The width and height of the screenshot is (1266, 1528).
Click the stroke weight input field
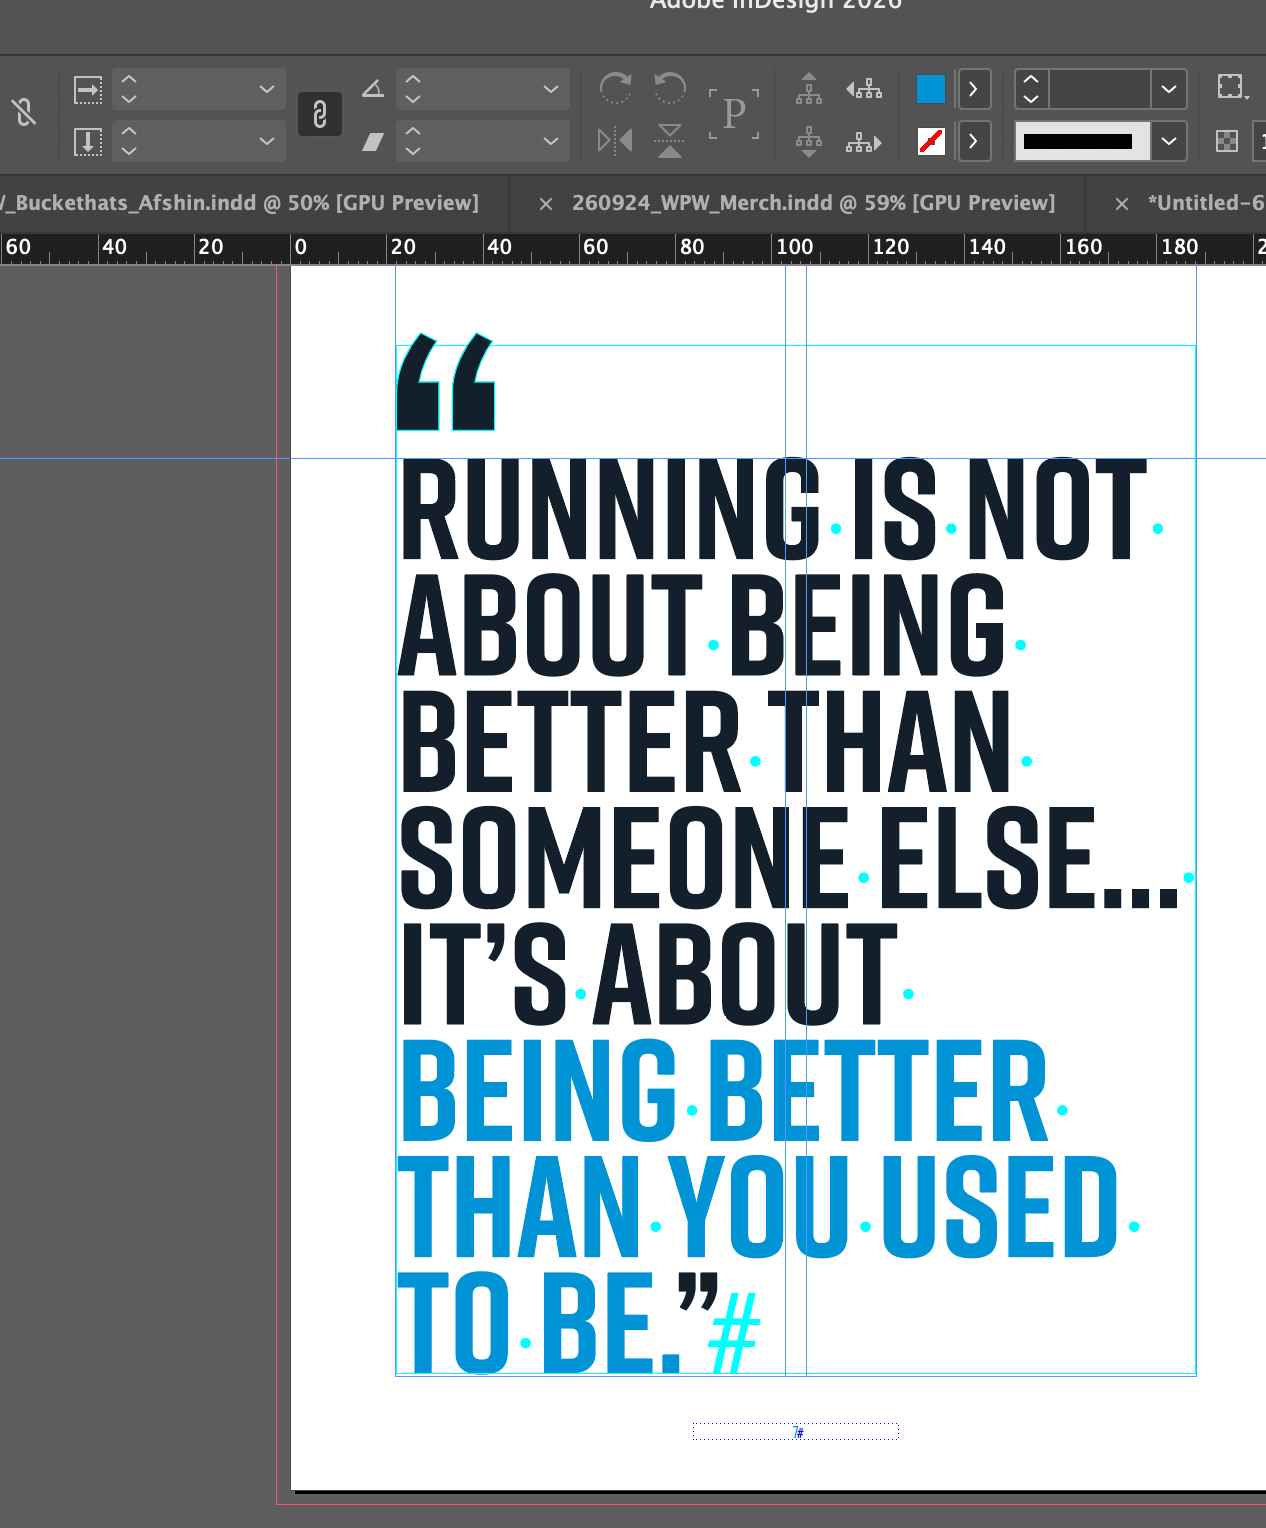point(1099,89)
